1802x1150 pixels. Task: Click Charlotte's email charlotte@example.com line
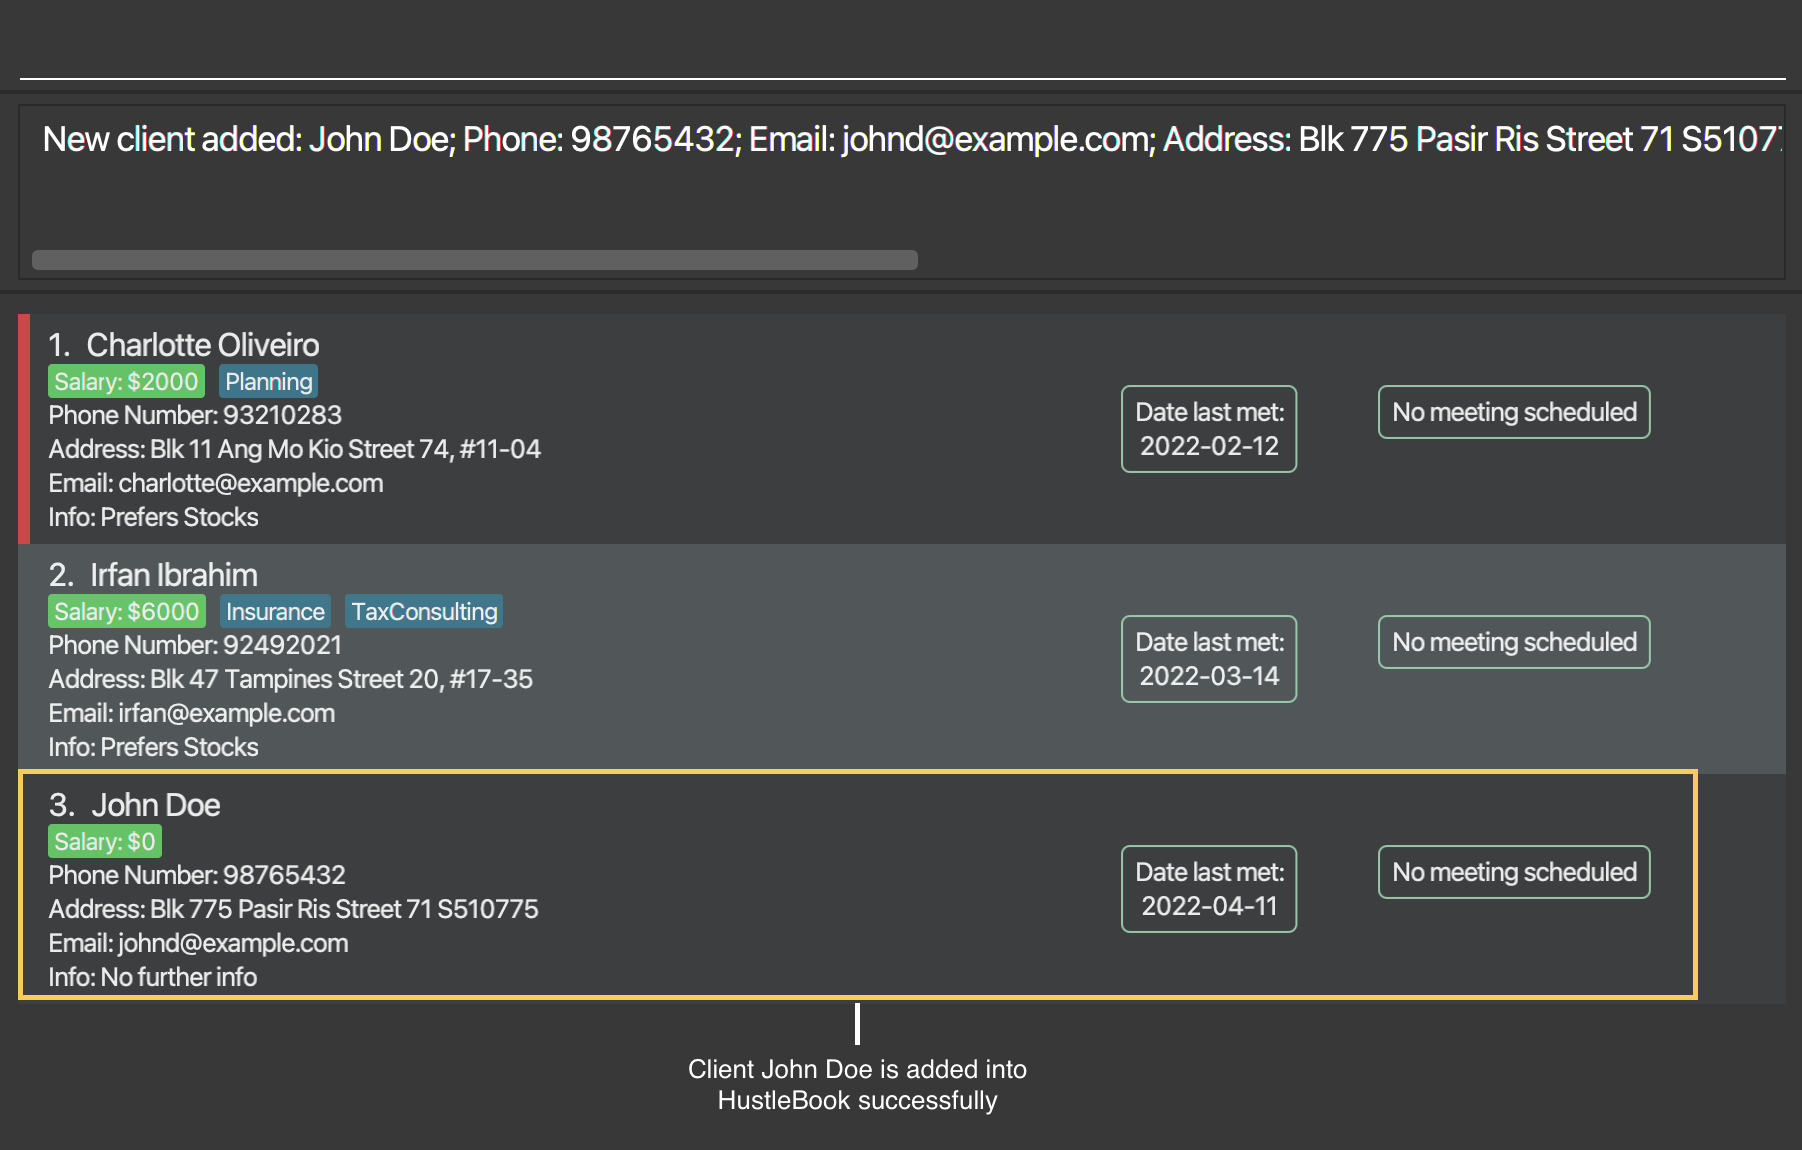point(216,483)
